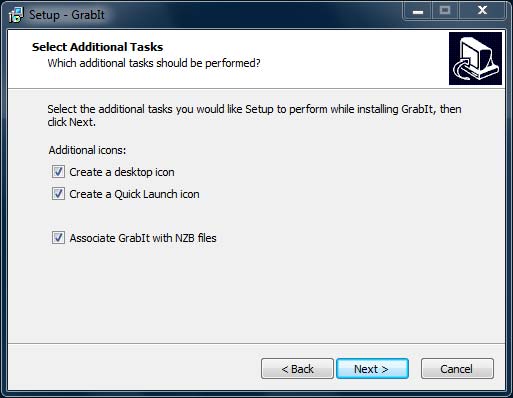
Task: Continue the setup with the Next button
Action: pos(372,369)
